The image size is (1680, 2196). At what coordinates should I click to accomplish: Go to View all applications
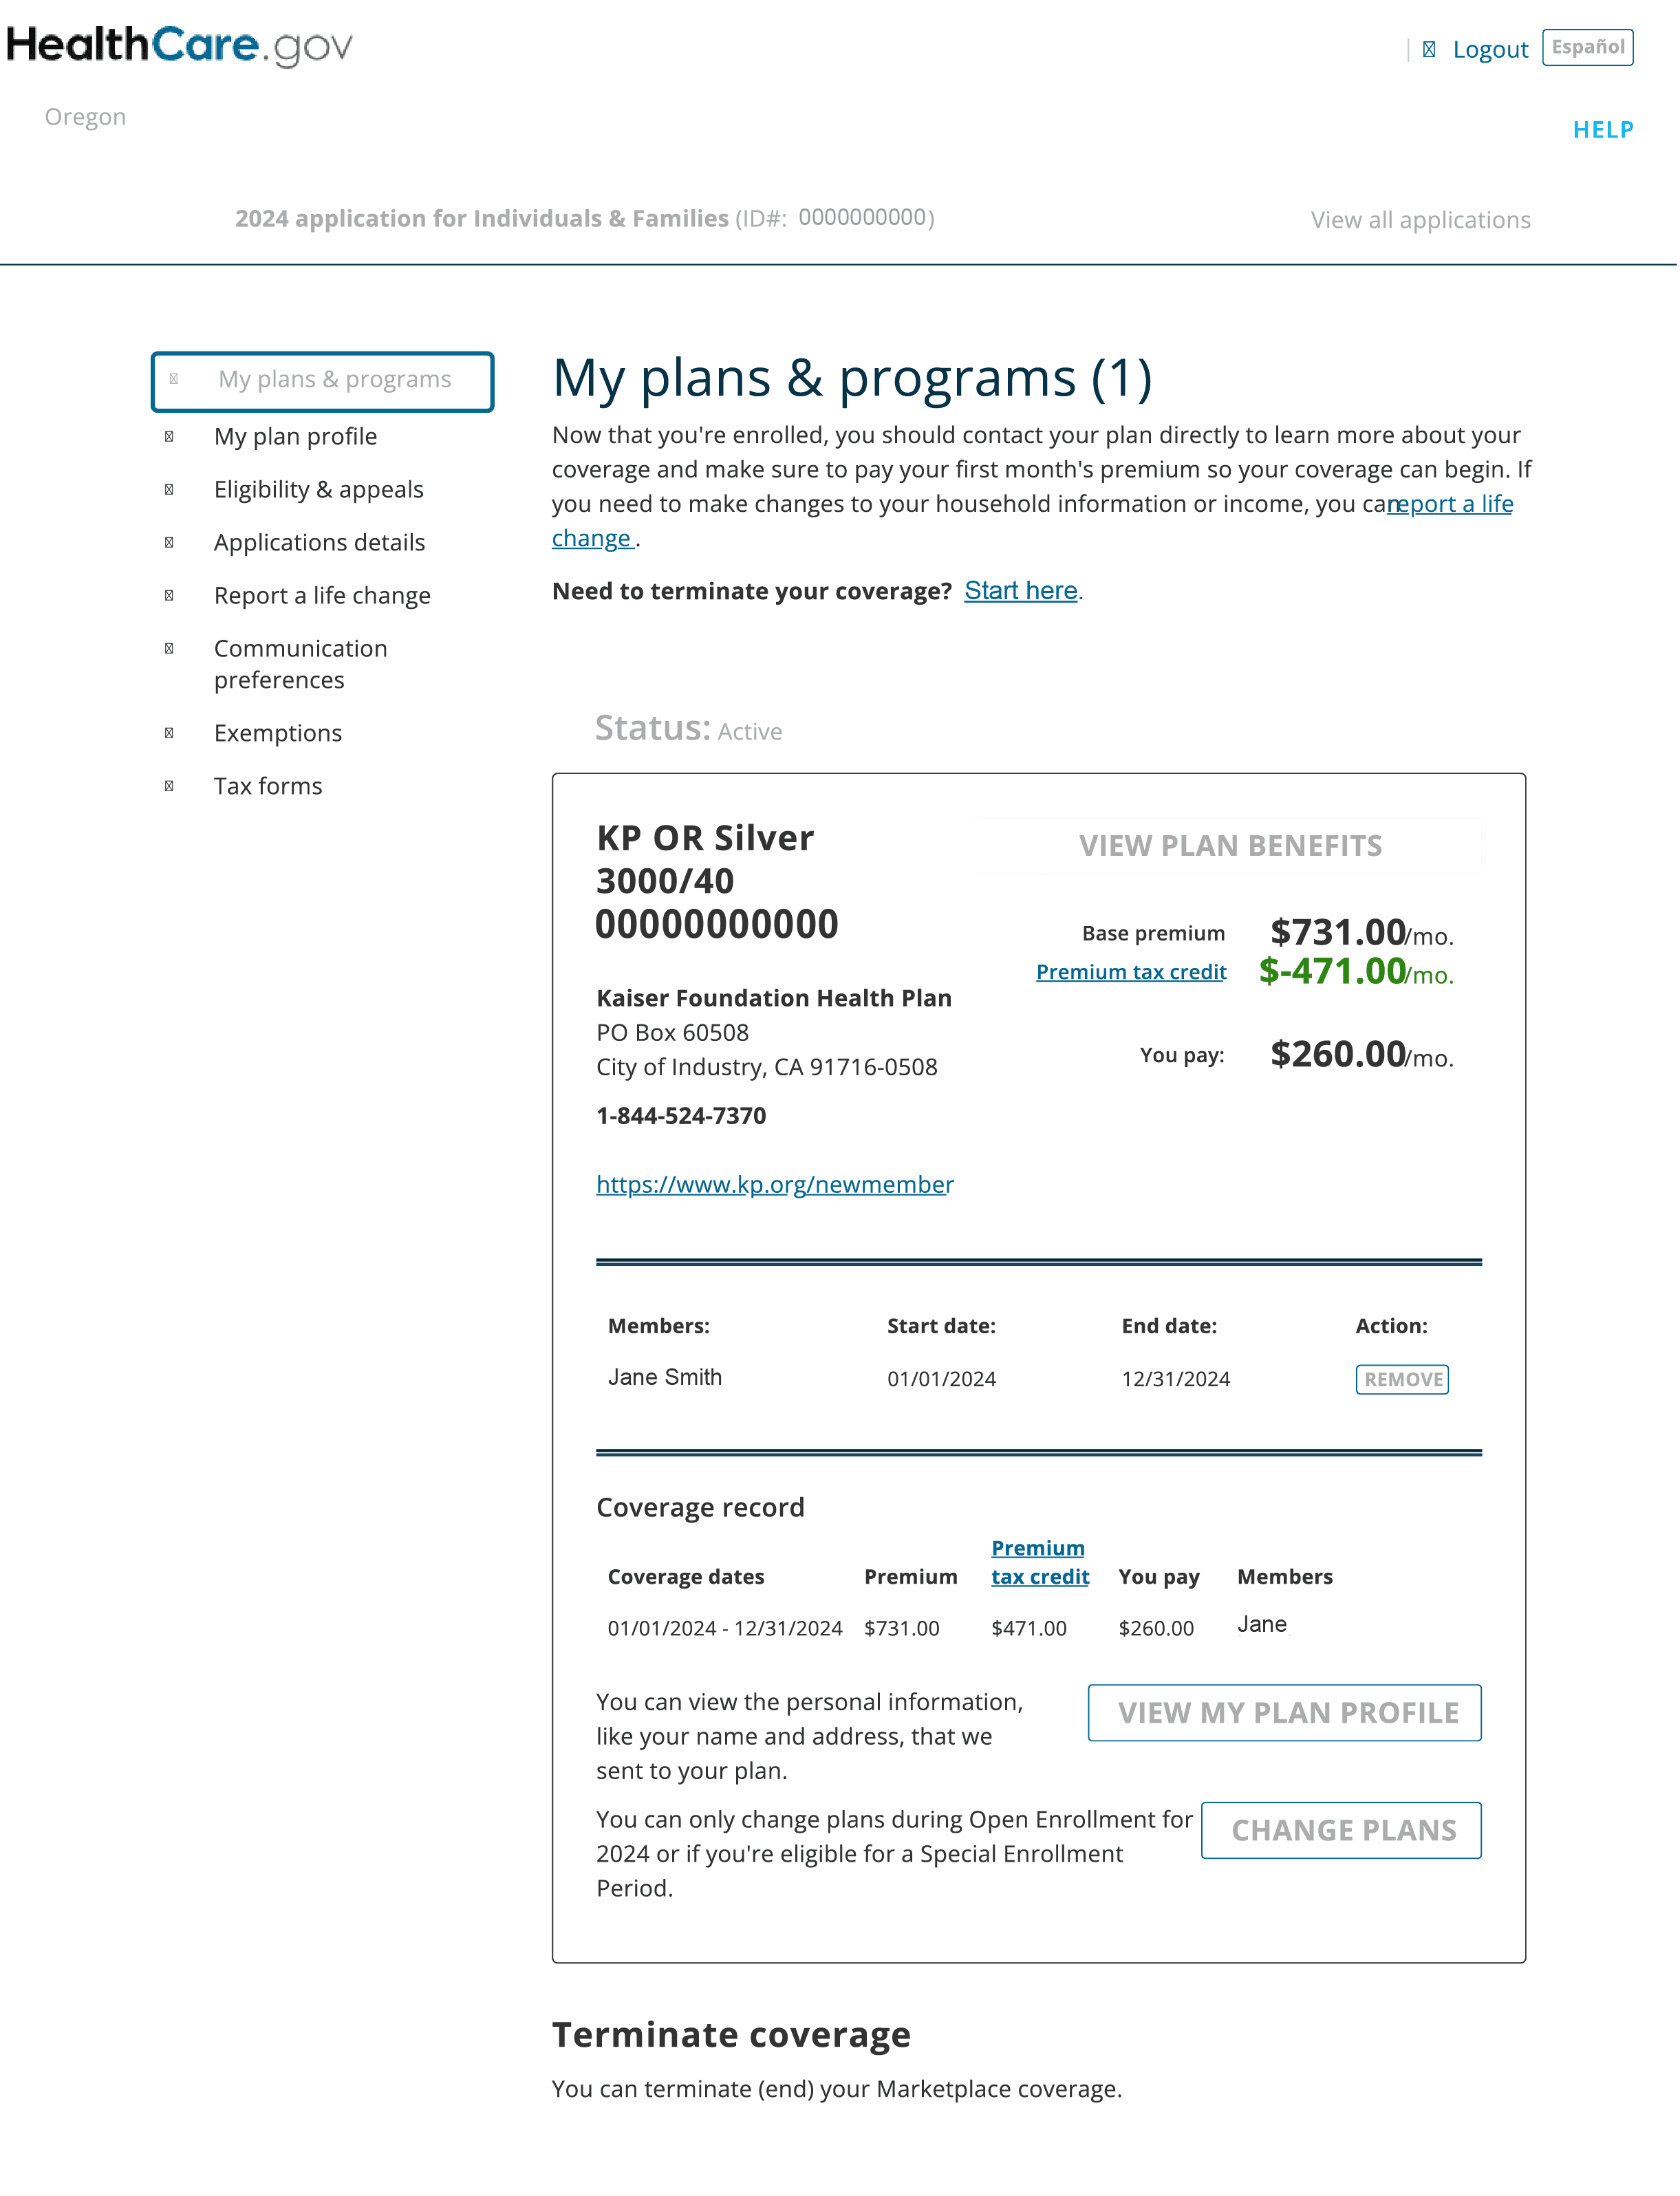pyautogui.click(x=1421, y=220)
